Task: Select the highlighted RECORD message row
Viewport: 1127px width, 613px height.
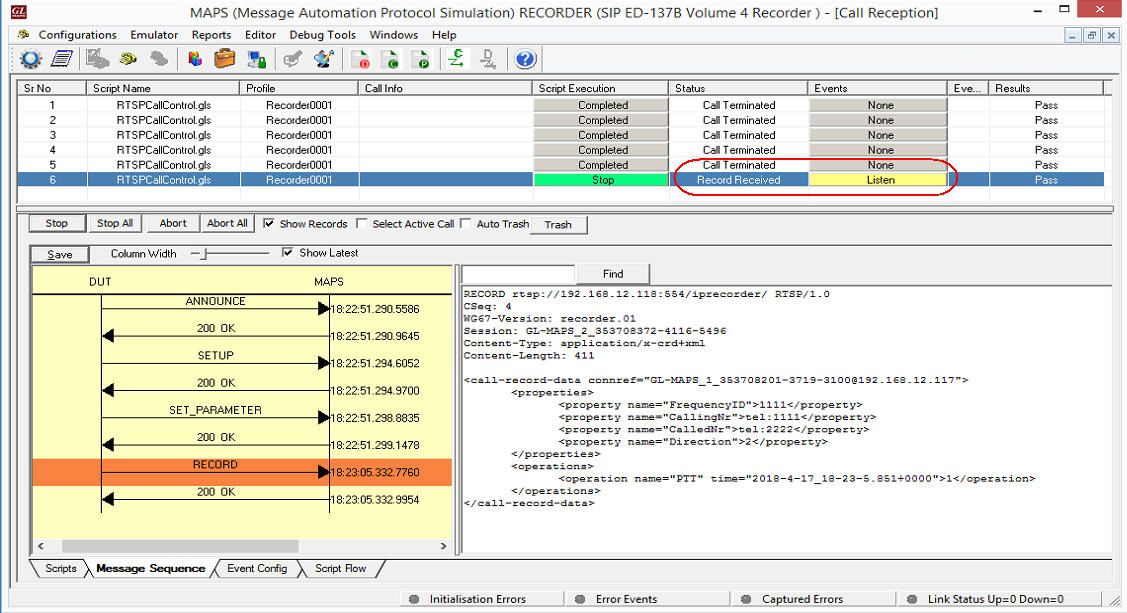Action: tap(242, 472)
